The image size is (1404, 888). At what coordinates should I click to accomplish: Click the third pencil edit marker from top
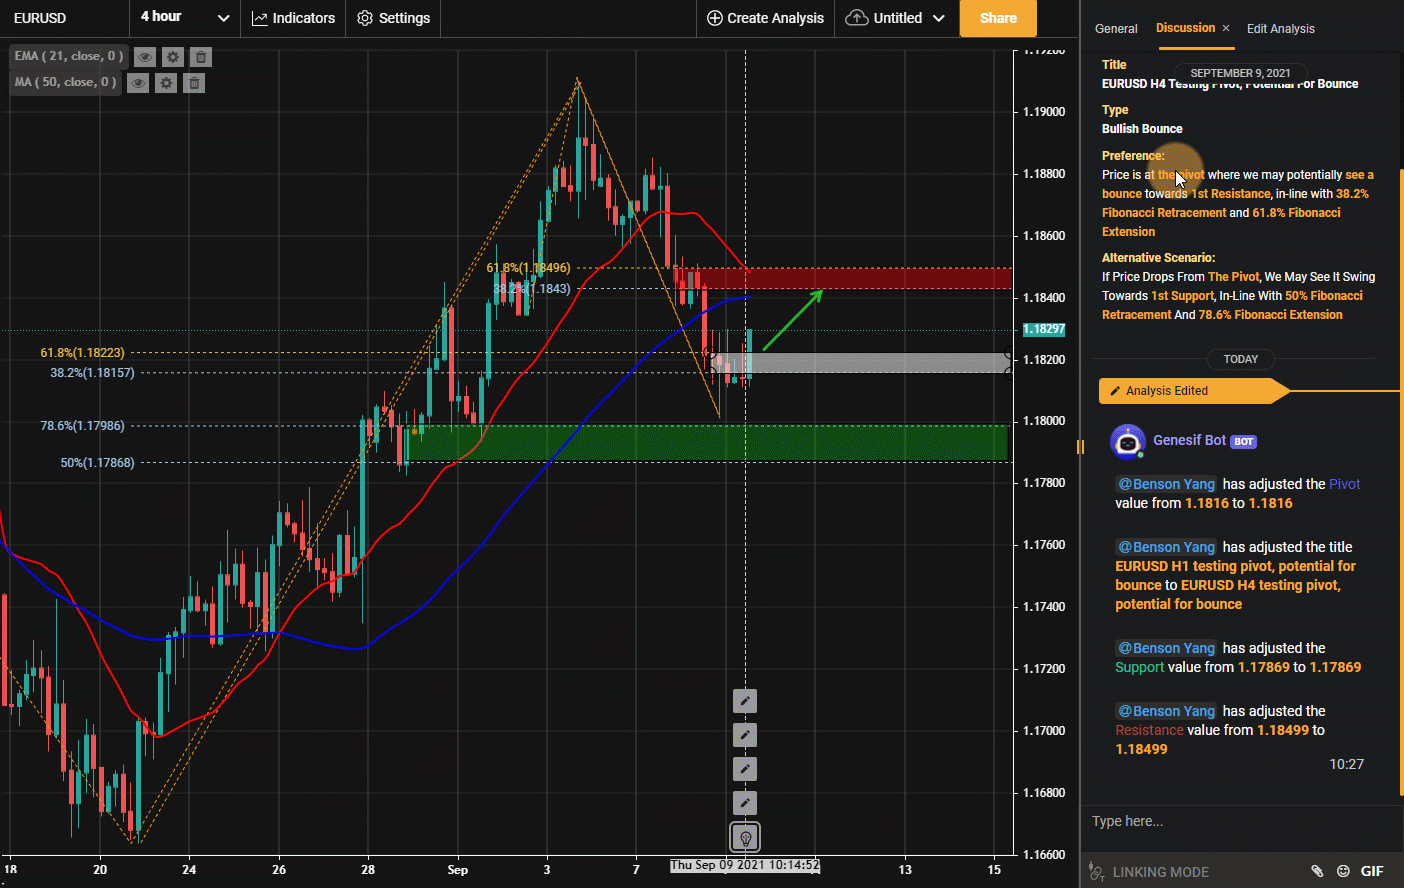click(745, 769)
